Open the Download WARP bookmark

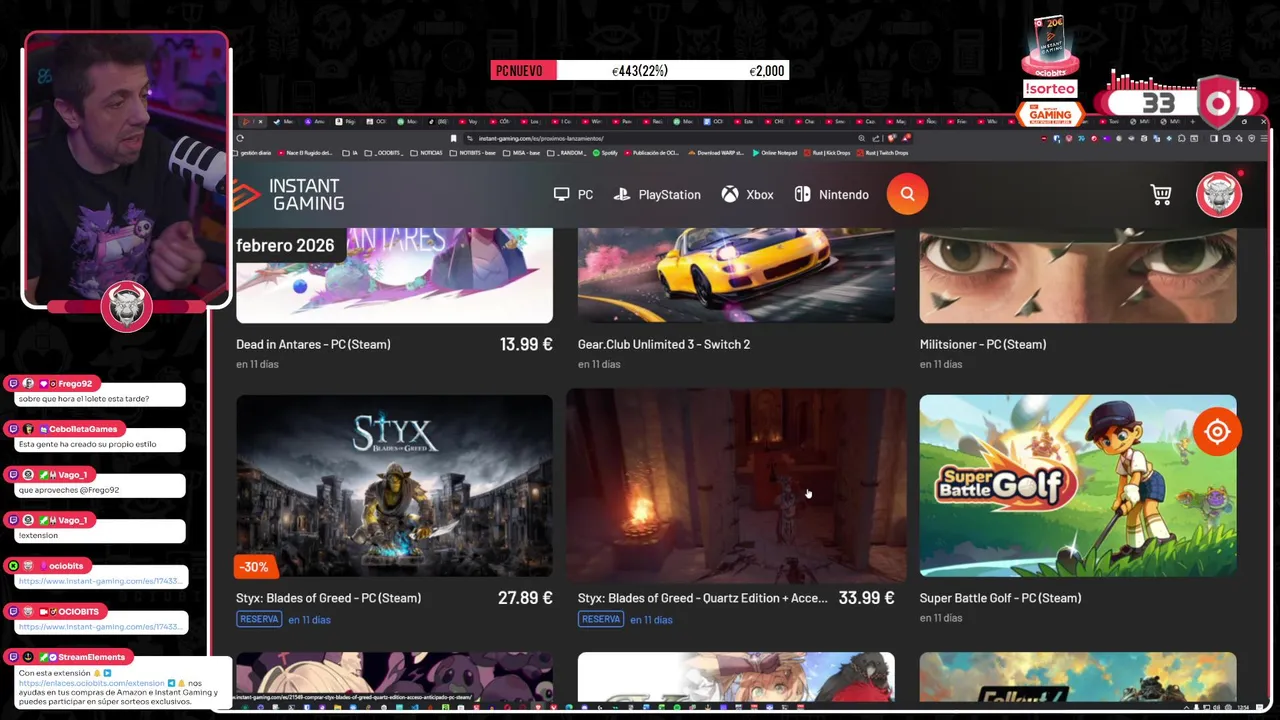pyautogui.click(x=716, y=153)
